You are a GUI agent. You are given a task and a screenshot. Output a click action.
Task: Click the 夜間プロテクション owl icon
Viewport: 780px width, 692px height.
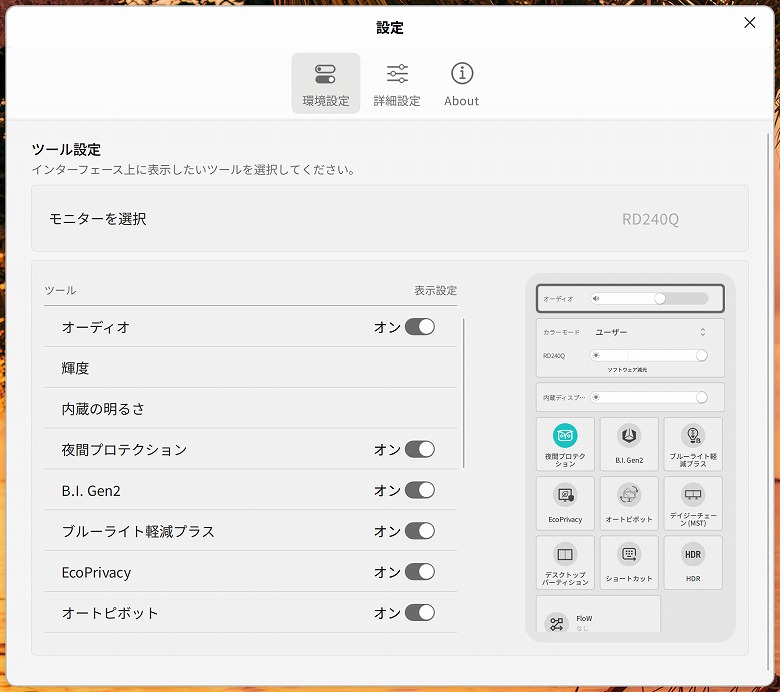click(x=565, y=436)
